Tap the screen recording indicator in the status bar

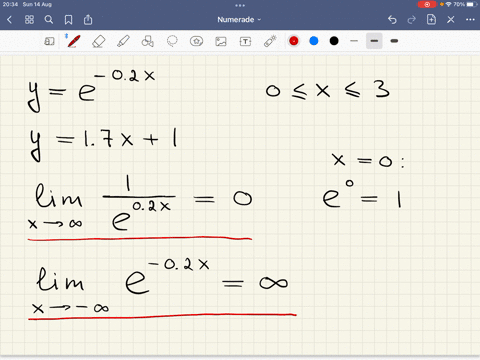[x=427, y=4]
